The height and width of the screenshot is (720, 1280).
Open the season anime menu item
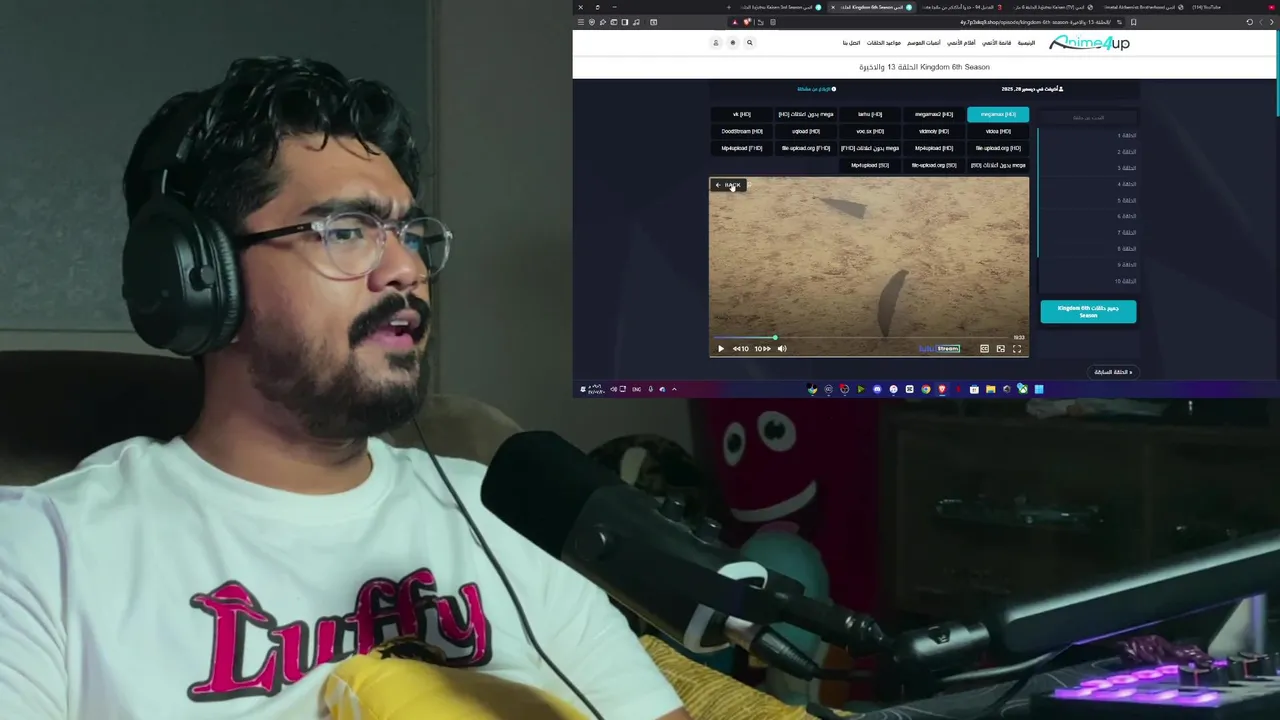(924, 43)
